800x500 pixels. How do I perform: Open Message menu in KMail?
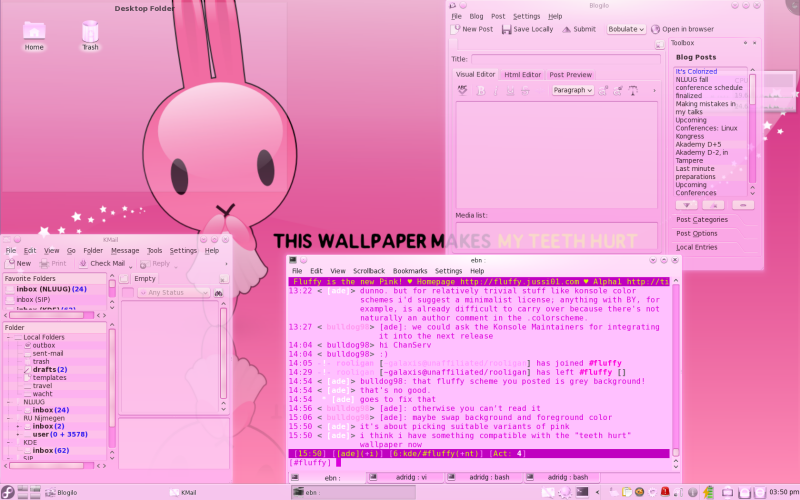[125, 251]
